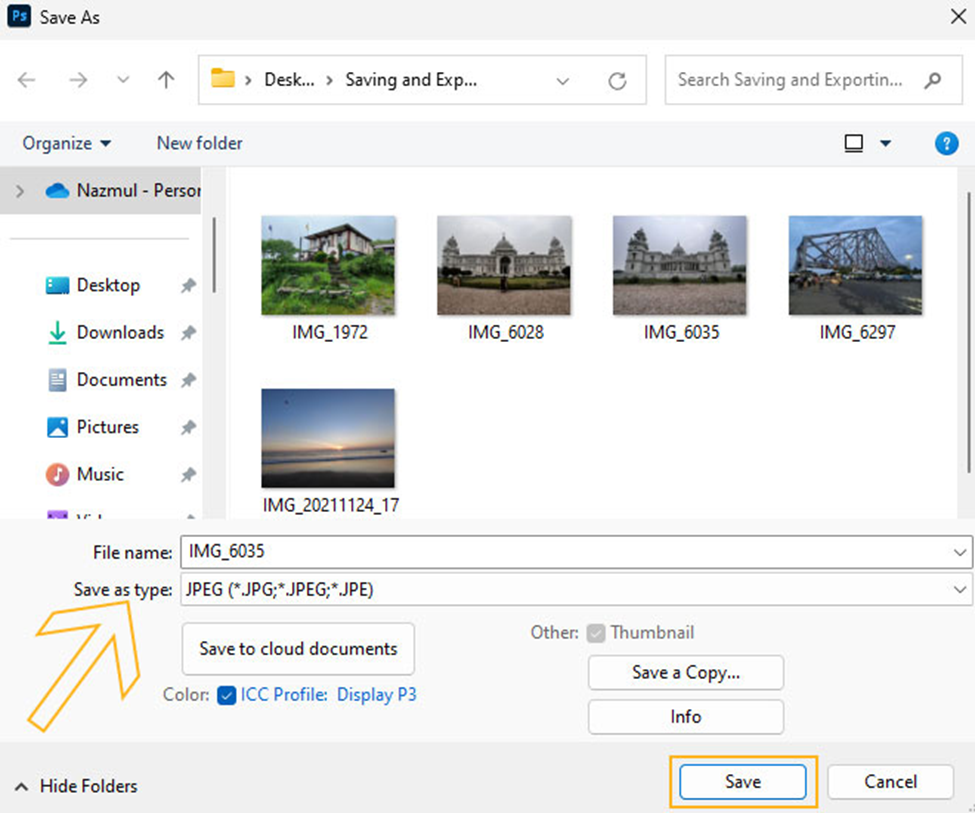Click the Back navigation arrow

pyautogui.click(x=27, y=80)
